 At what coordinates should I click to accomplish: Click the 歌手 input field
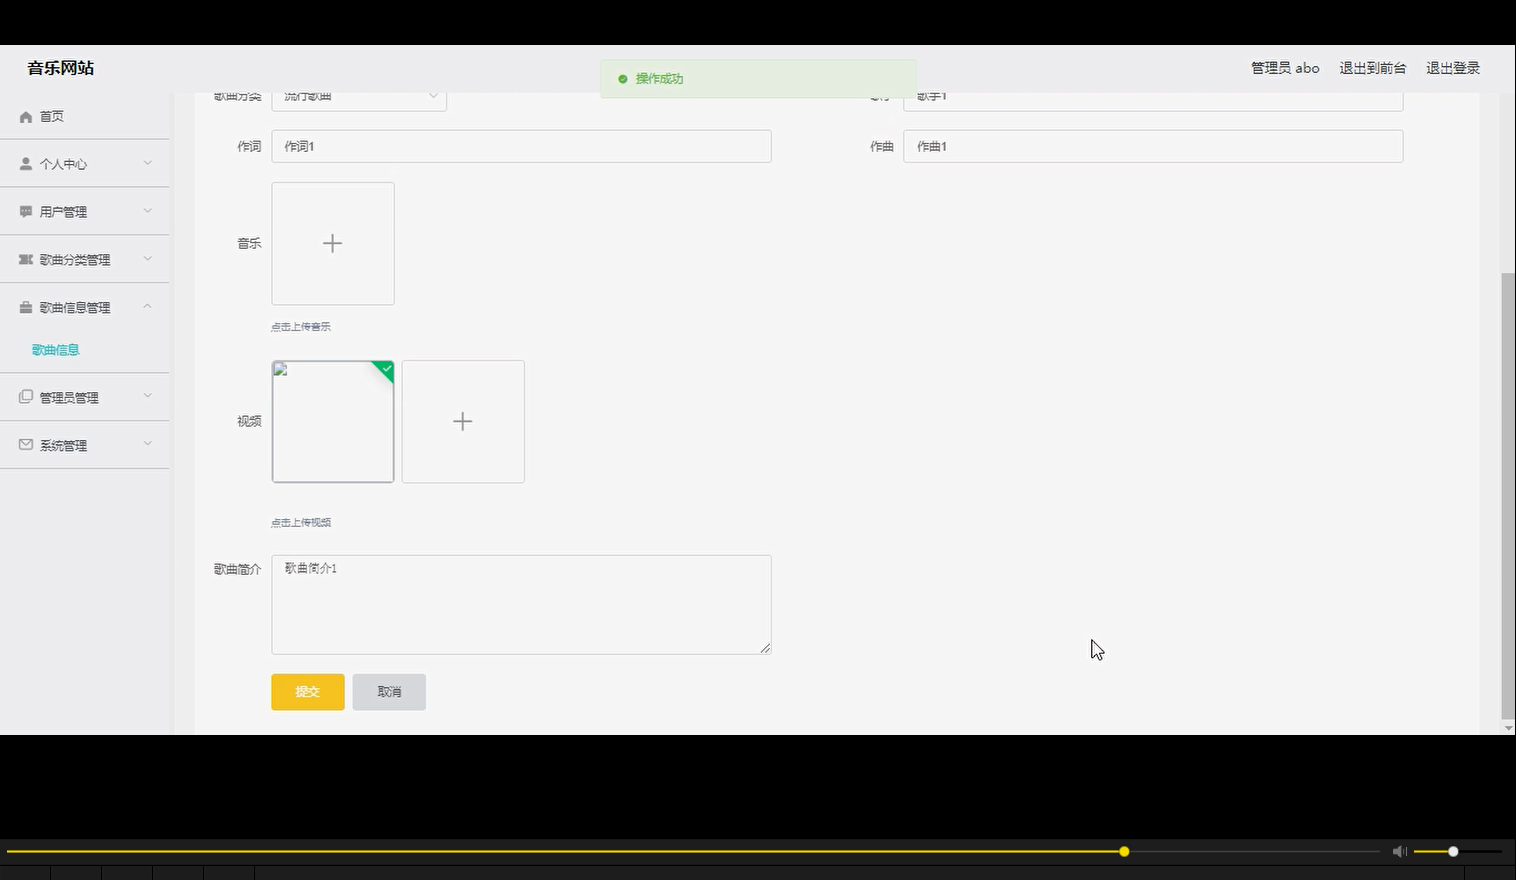coord(1153,100)
